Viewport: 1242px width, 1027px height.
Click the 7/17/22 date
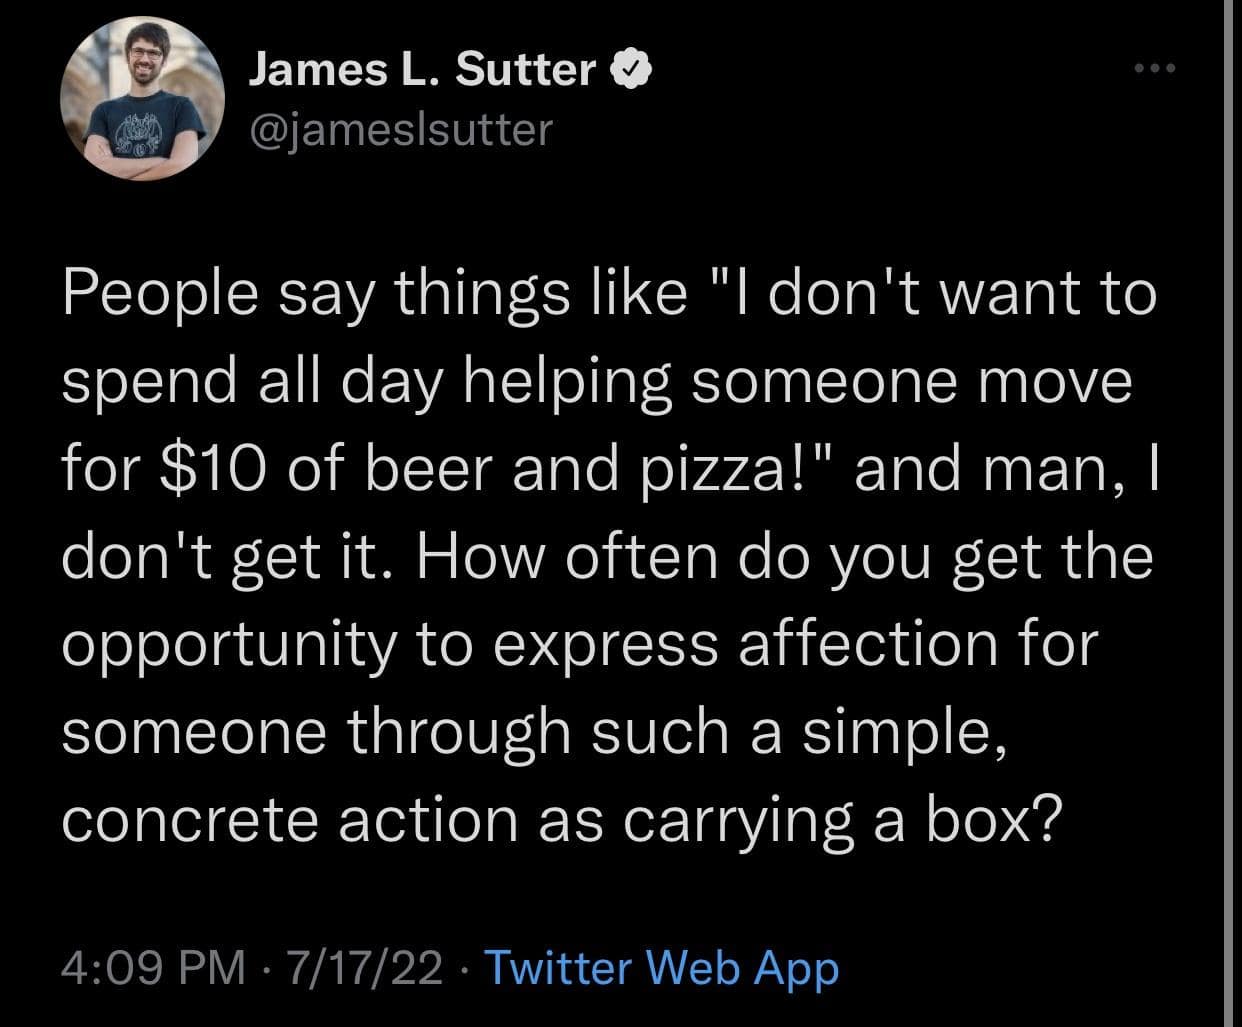pos(363,968)
